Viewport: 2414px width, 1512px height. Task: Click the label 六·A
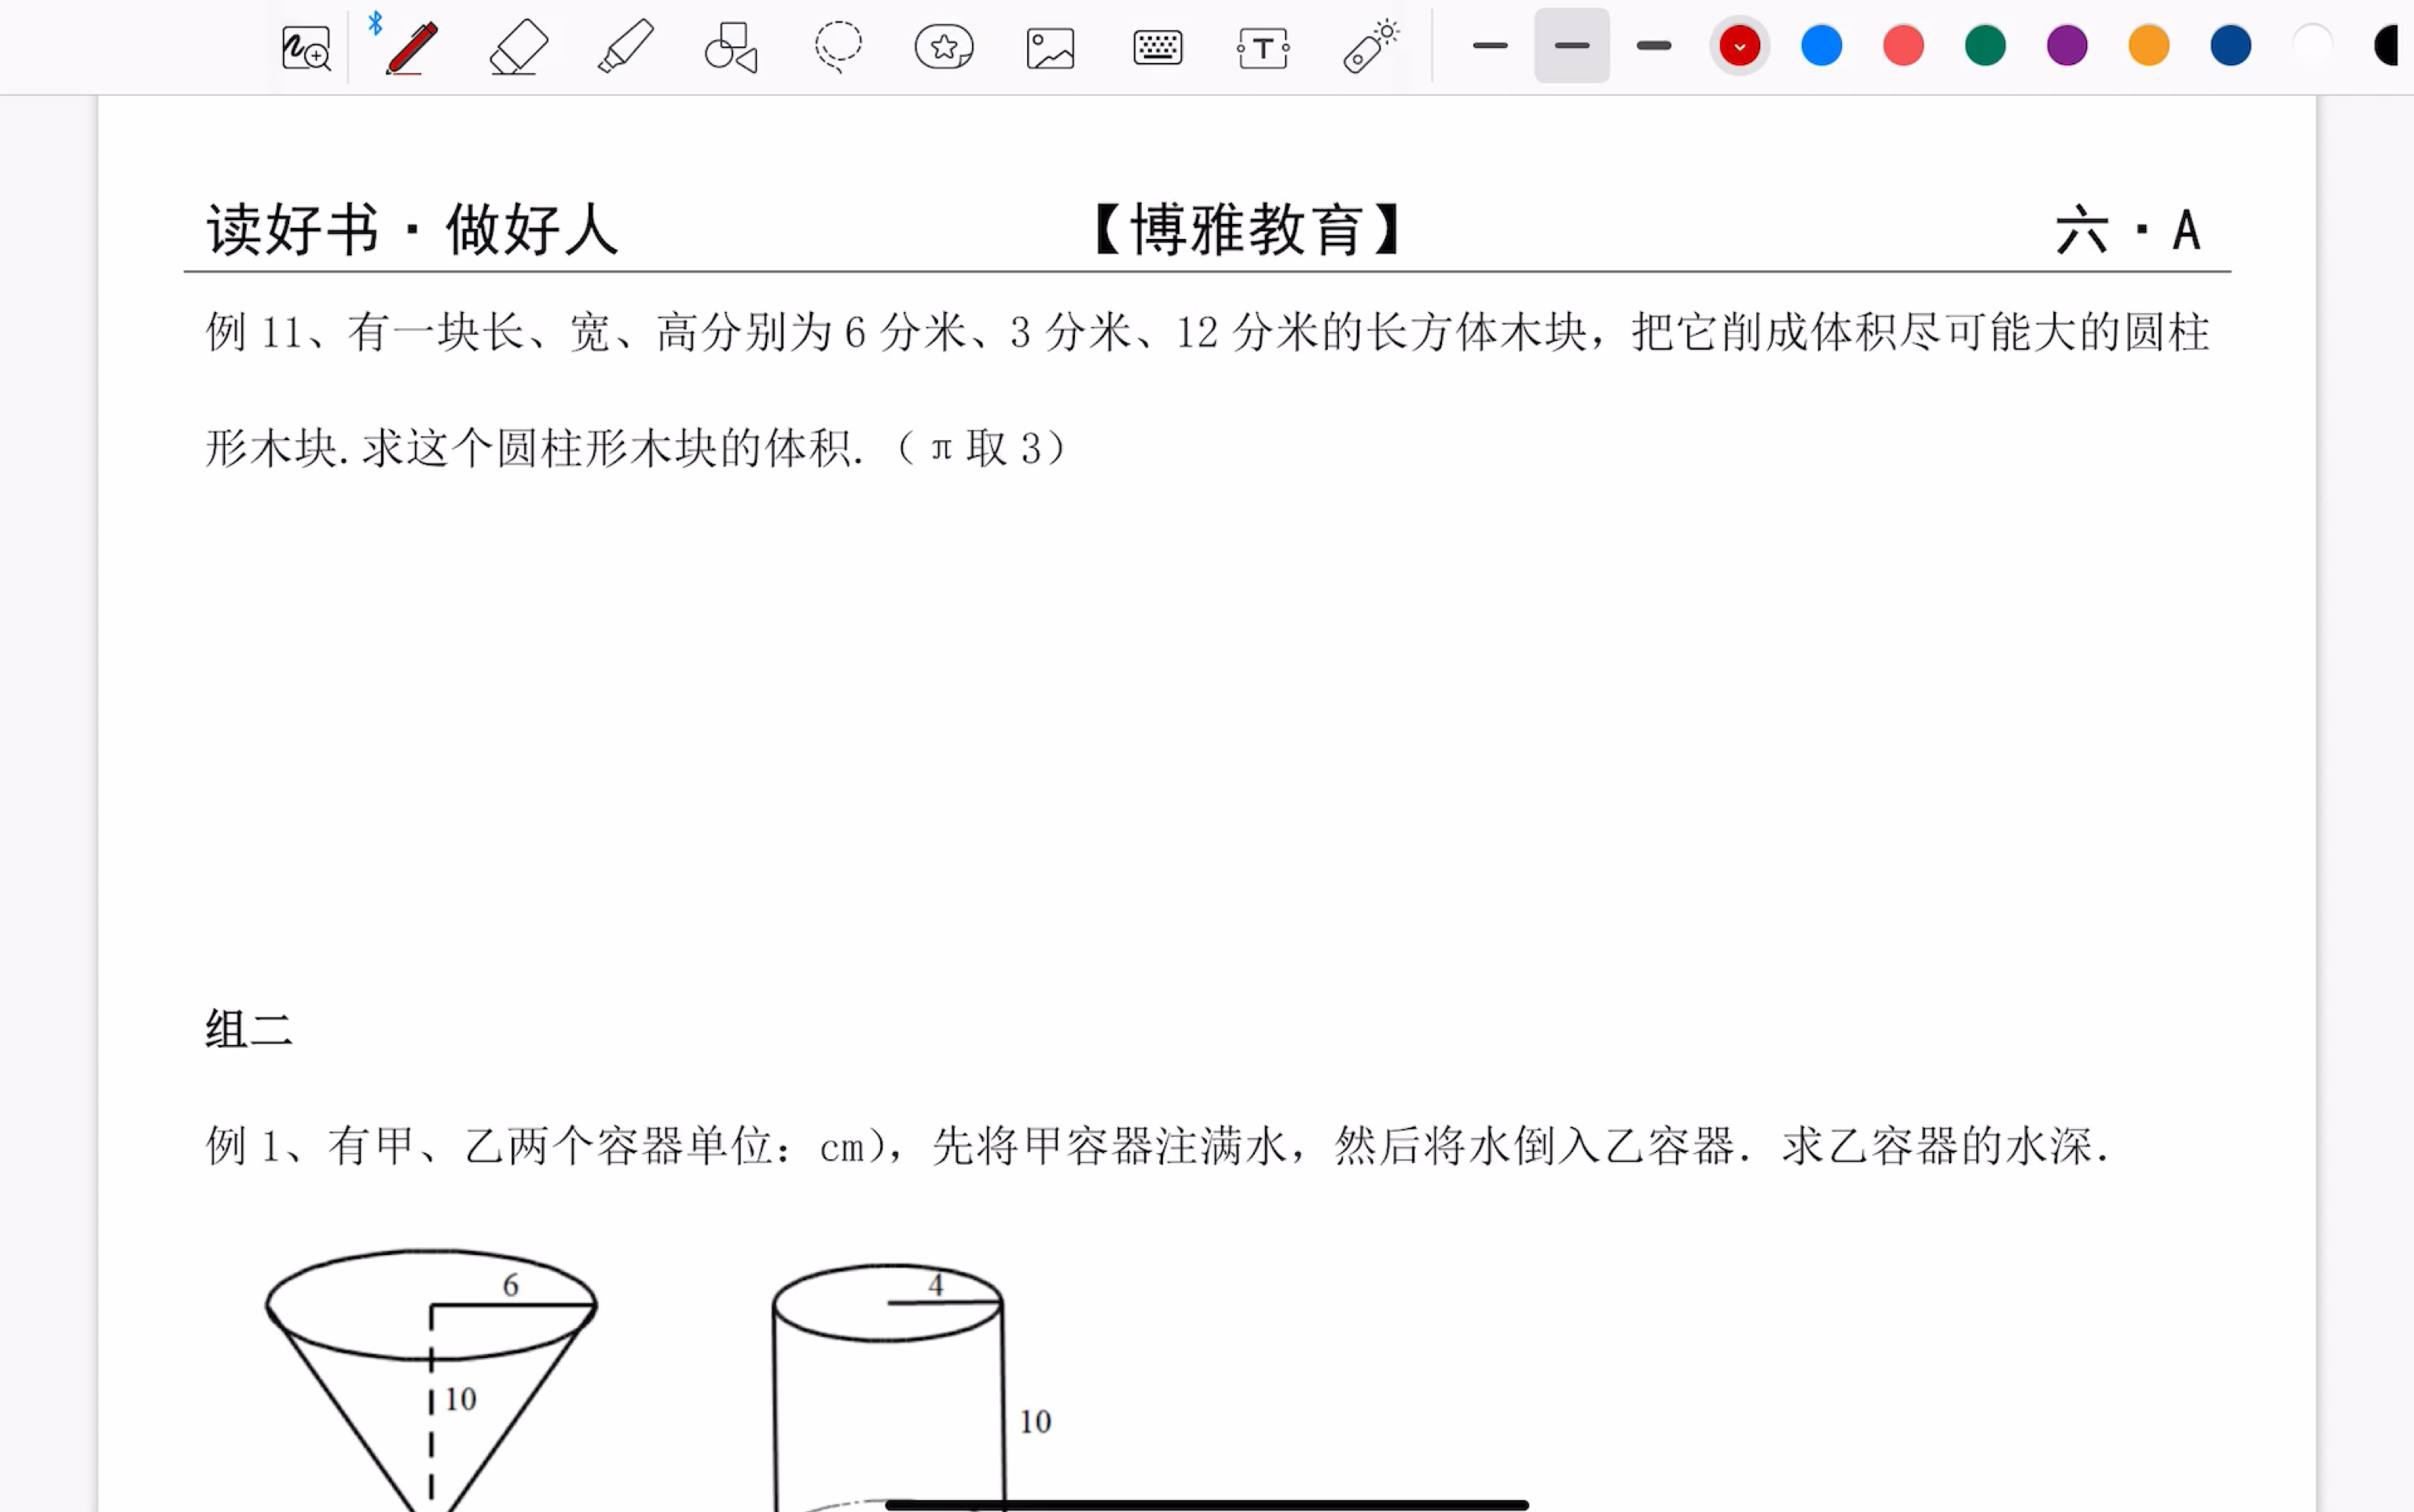[2128, 230]
